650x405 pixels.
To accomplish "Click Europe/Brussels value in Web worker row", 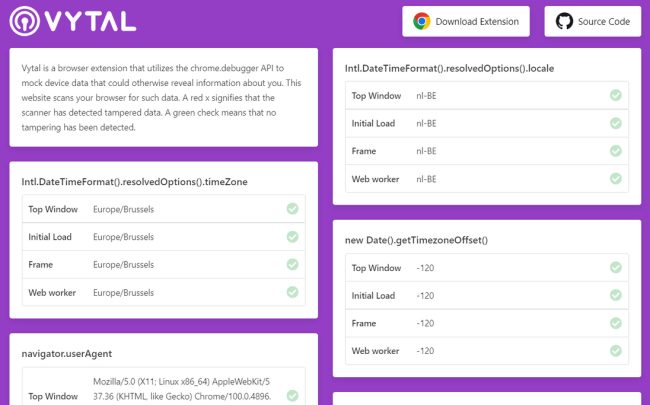I will pyautogui.click(x=124, y=293).
